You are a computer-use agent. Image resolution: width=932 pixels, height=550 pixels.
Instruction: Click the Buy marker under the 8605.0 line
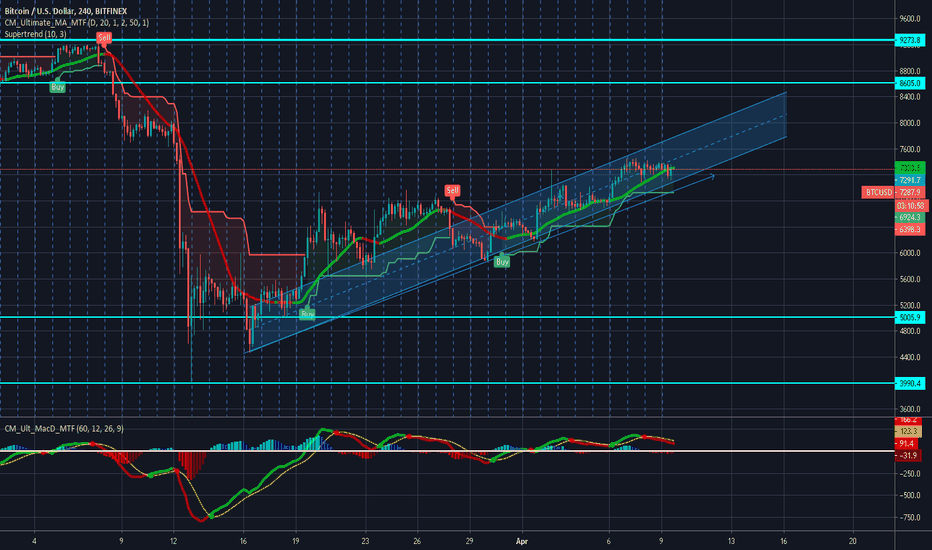[58, 87]
